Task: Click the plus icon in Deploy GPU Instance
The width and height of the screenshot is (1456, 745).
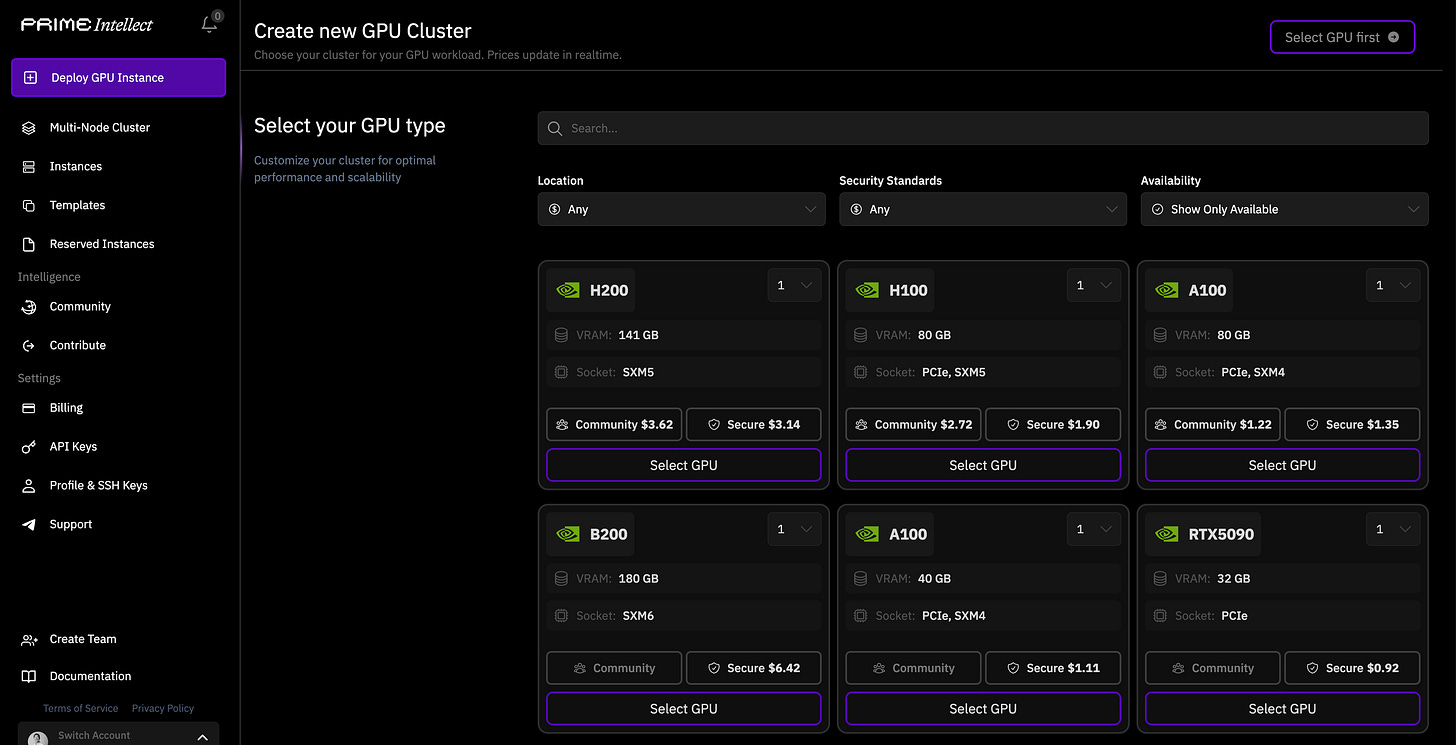Action: tap(30, 77)
